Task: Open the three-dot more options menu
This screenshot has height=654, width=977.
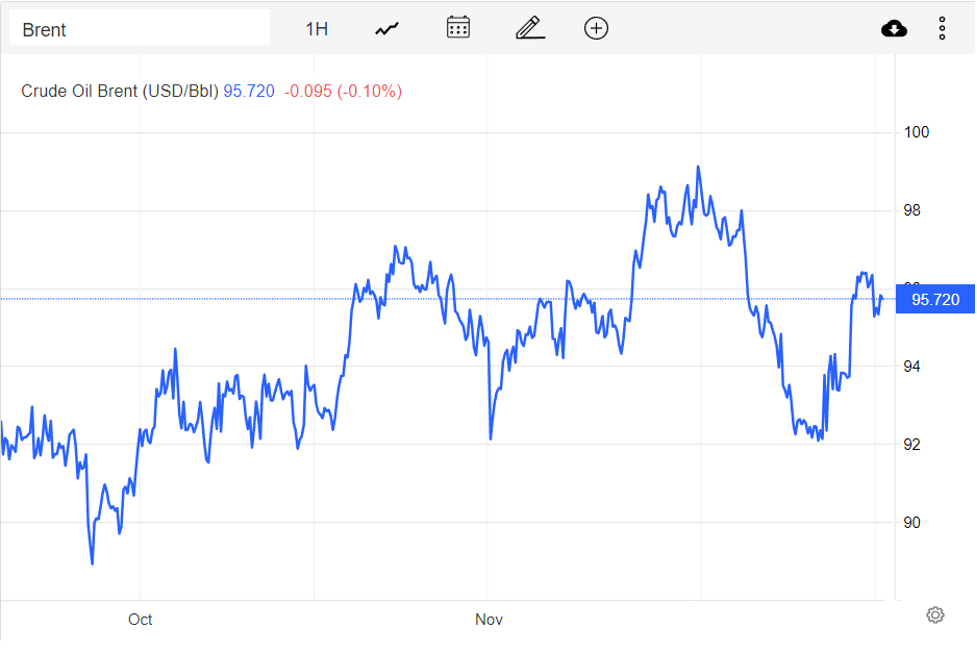Action: [x=942, y=28]
